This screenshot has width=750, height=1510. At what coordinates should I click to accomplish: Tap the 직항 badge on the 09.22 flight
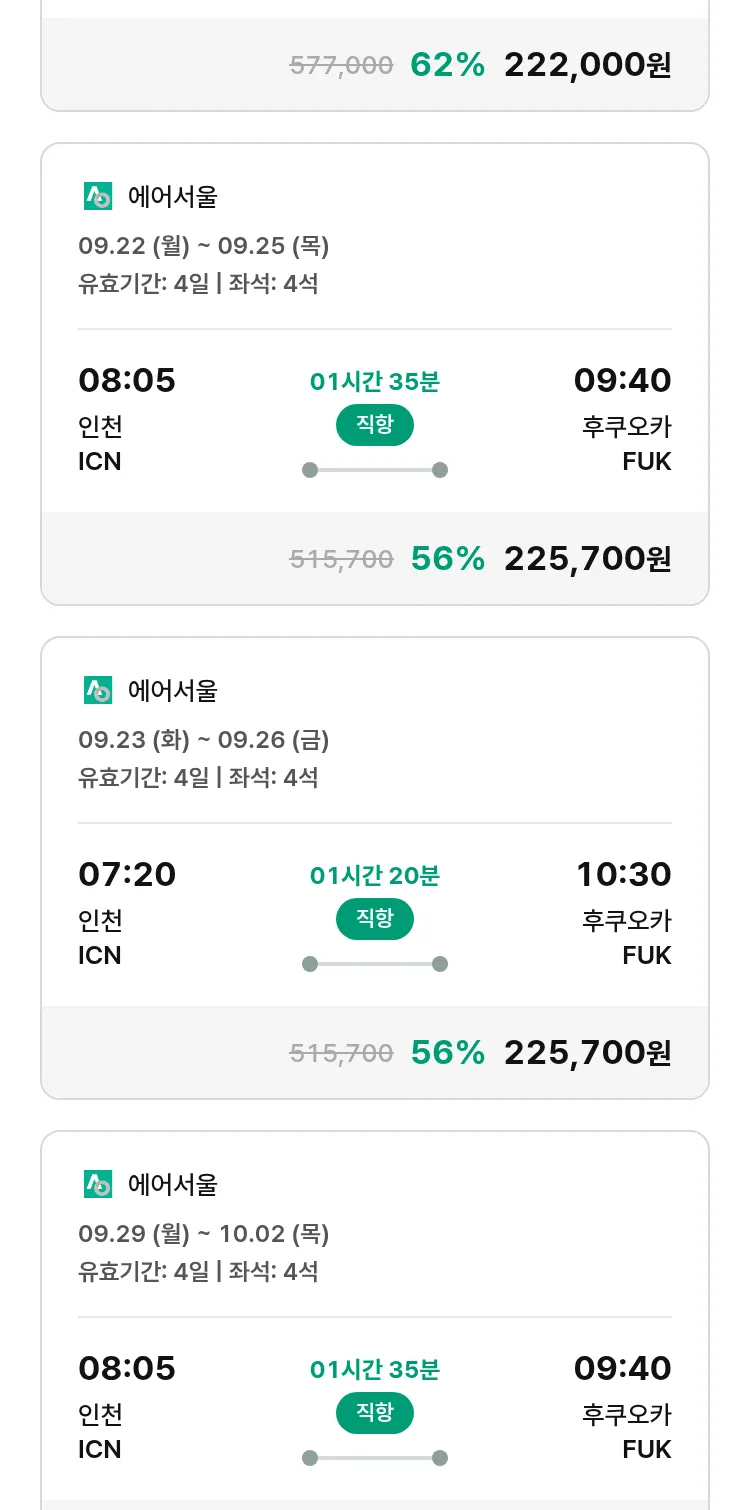point(374,425)
